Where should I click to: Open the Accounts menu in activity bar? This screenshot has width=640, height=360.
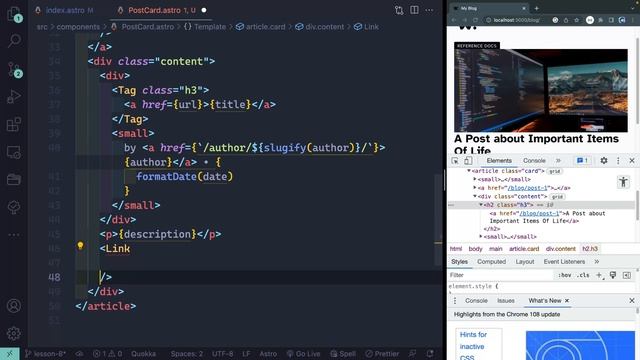pyautogui.click(x=14, y=306)
